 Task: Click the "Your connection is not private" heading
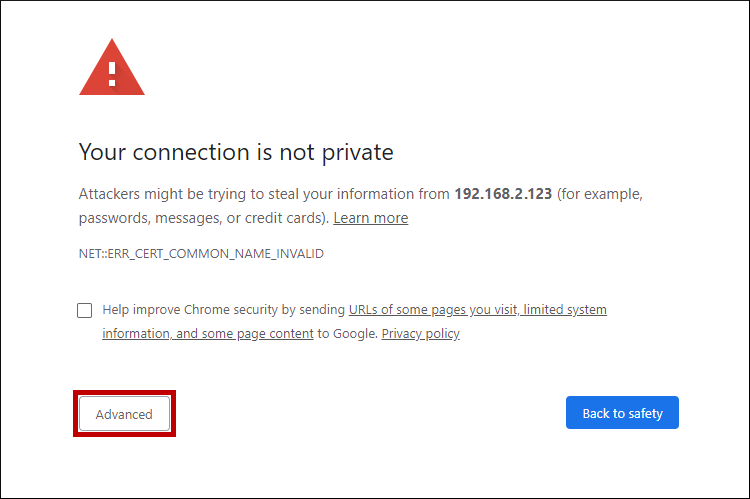point(236,152)
